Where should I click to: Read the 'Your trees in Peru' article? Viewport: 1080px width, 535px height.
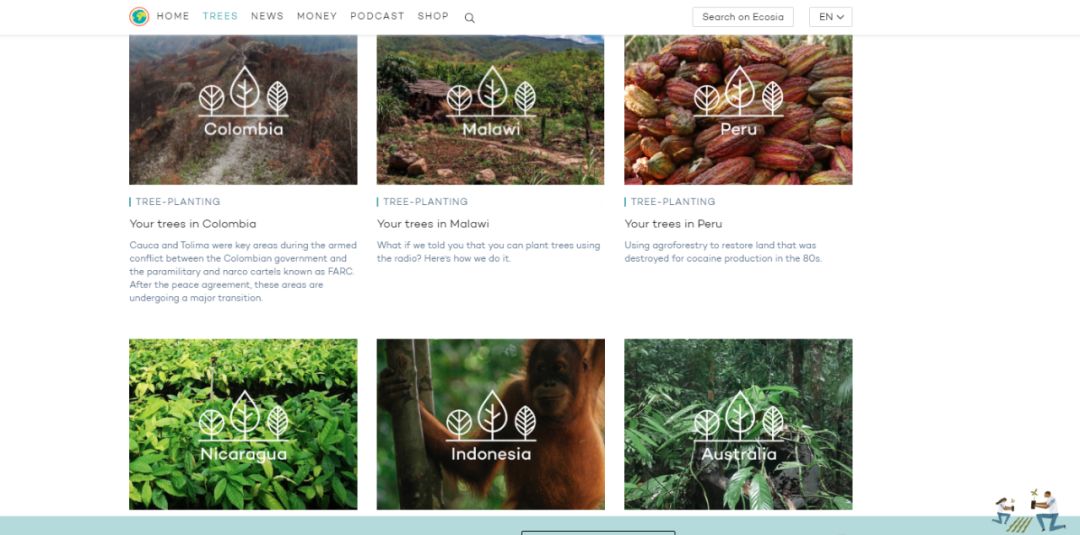pyautogui.click(x=674, y=224)
